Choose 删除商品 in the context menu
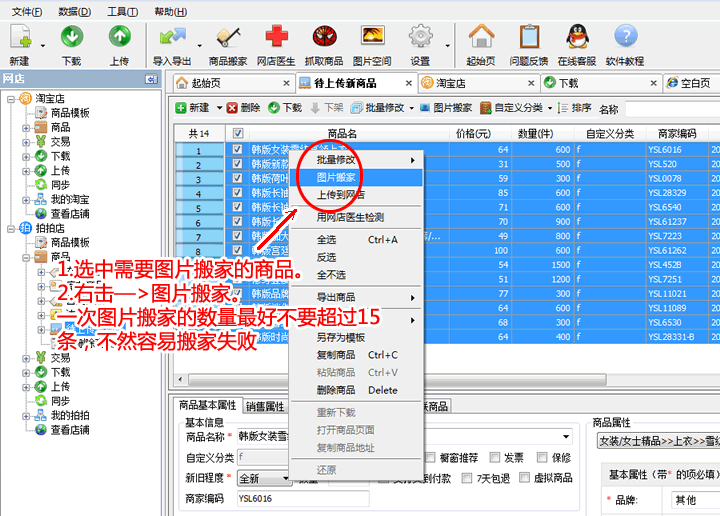720x516 pixels. click(356, 390)
